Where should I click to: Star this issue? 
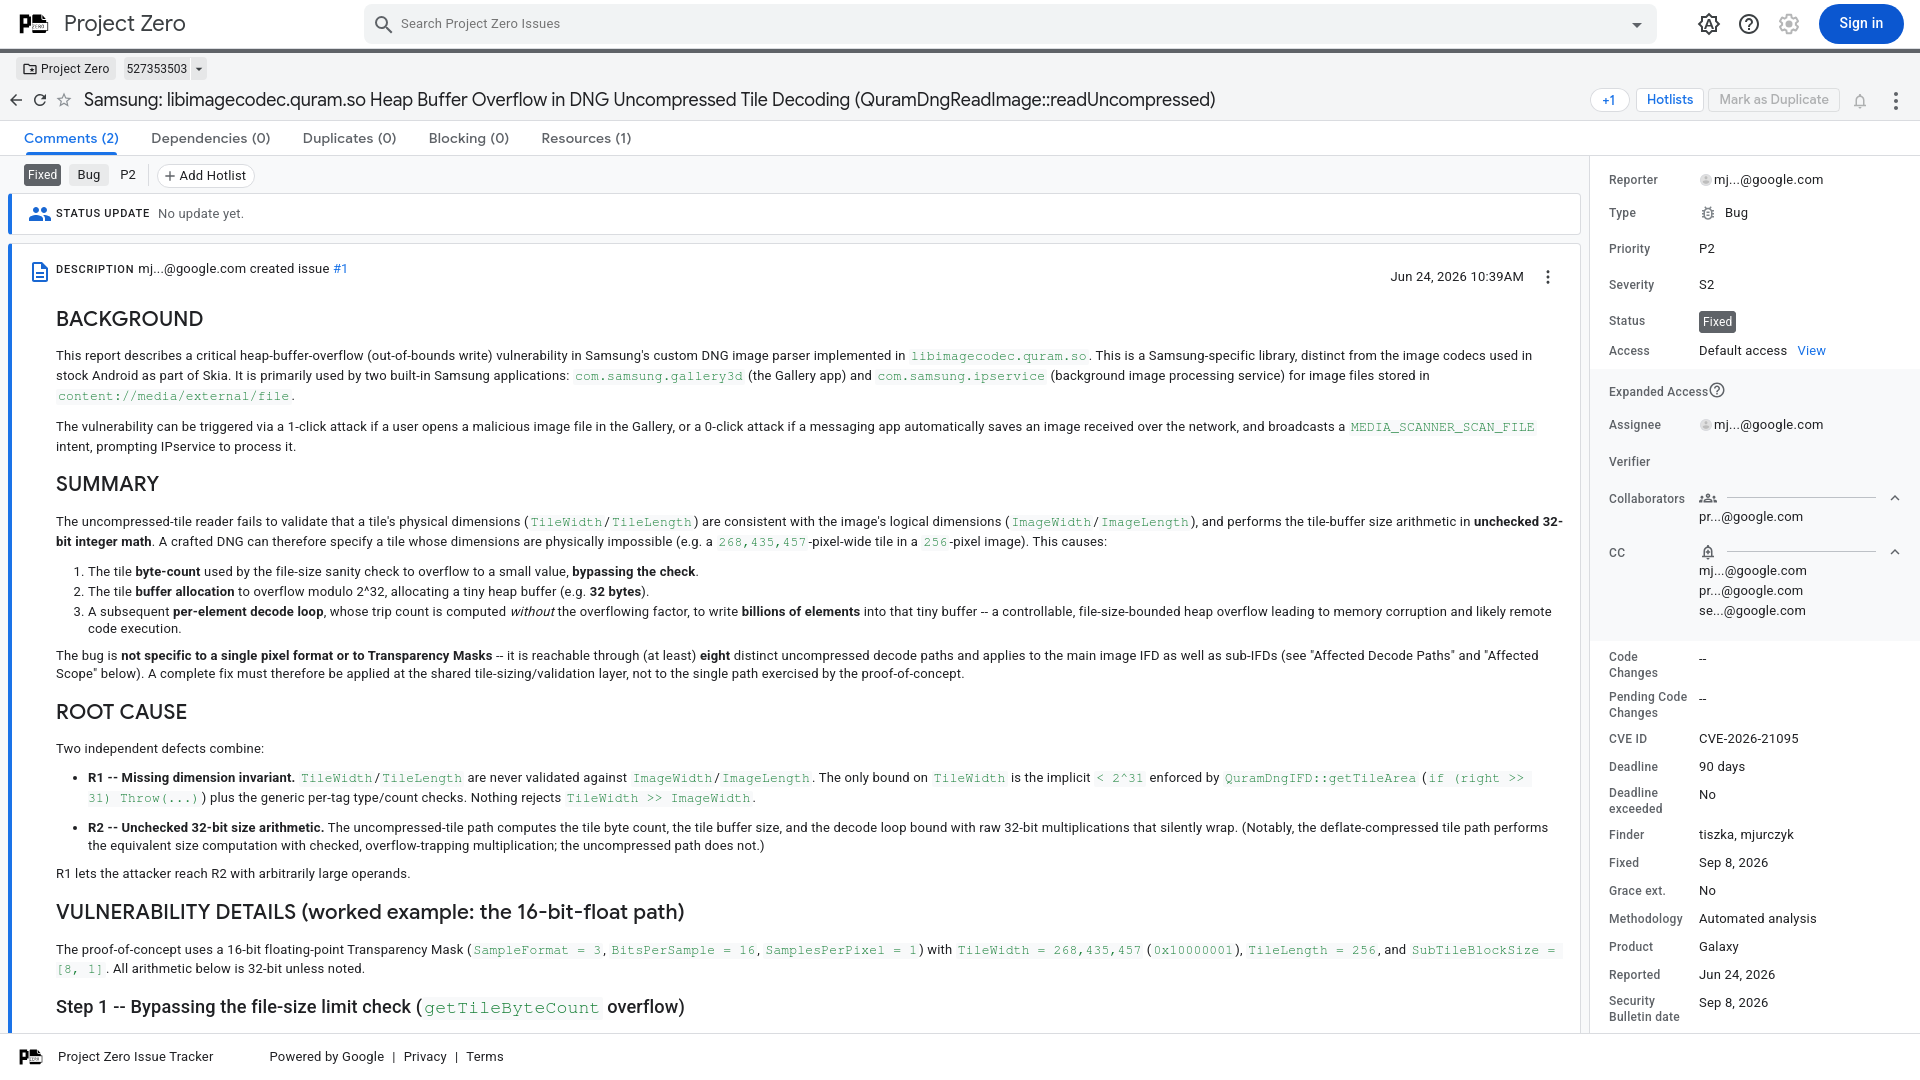pos(64,100)
